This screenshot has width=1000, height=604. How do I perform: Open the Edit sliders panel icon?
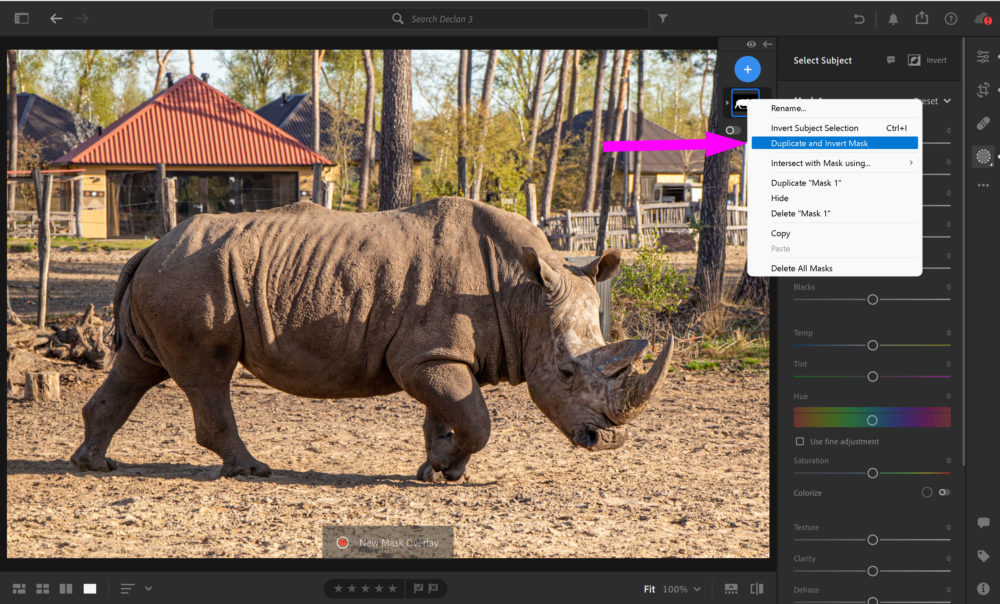click(983, 57)
